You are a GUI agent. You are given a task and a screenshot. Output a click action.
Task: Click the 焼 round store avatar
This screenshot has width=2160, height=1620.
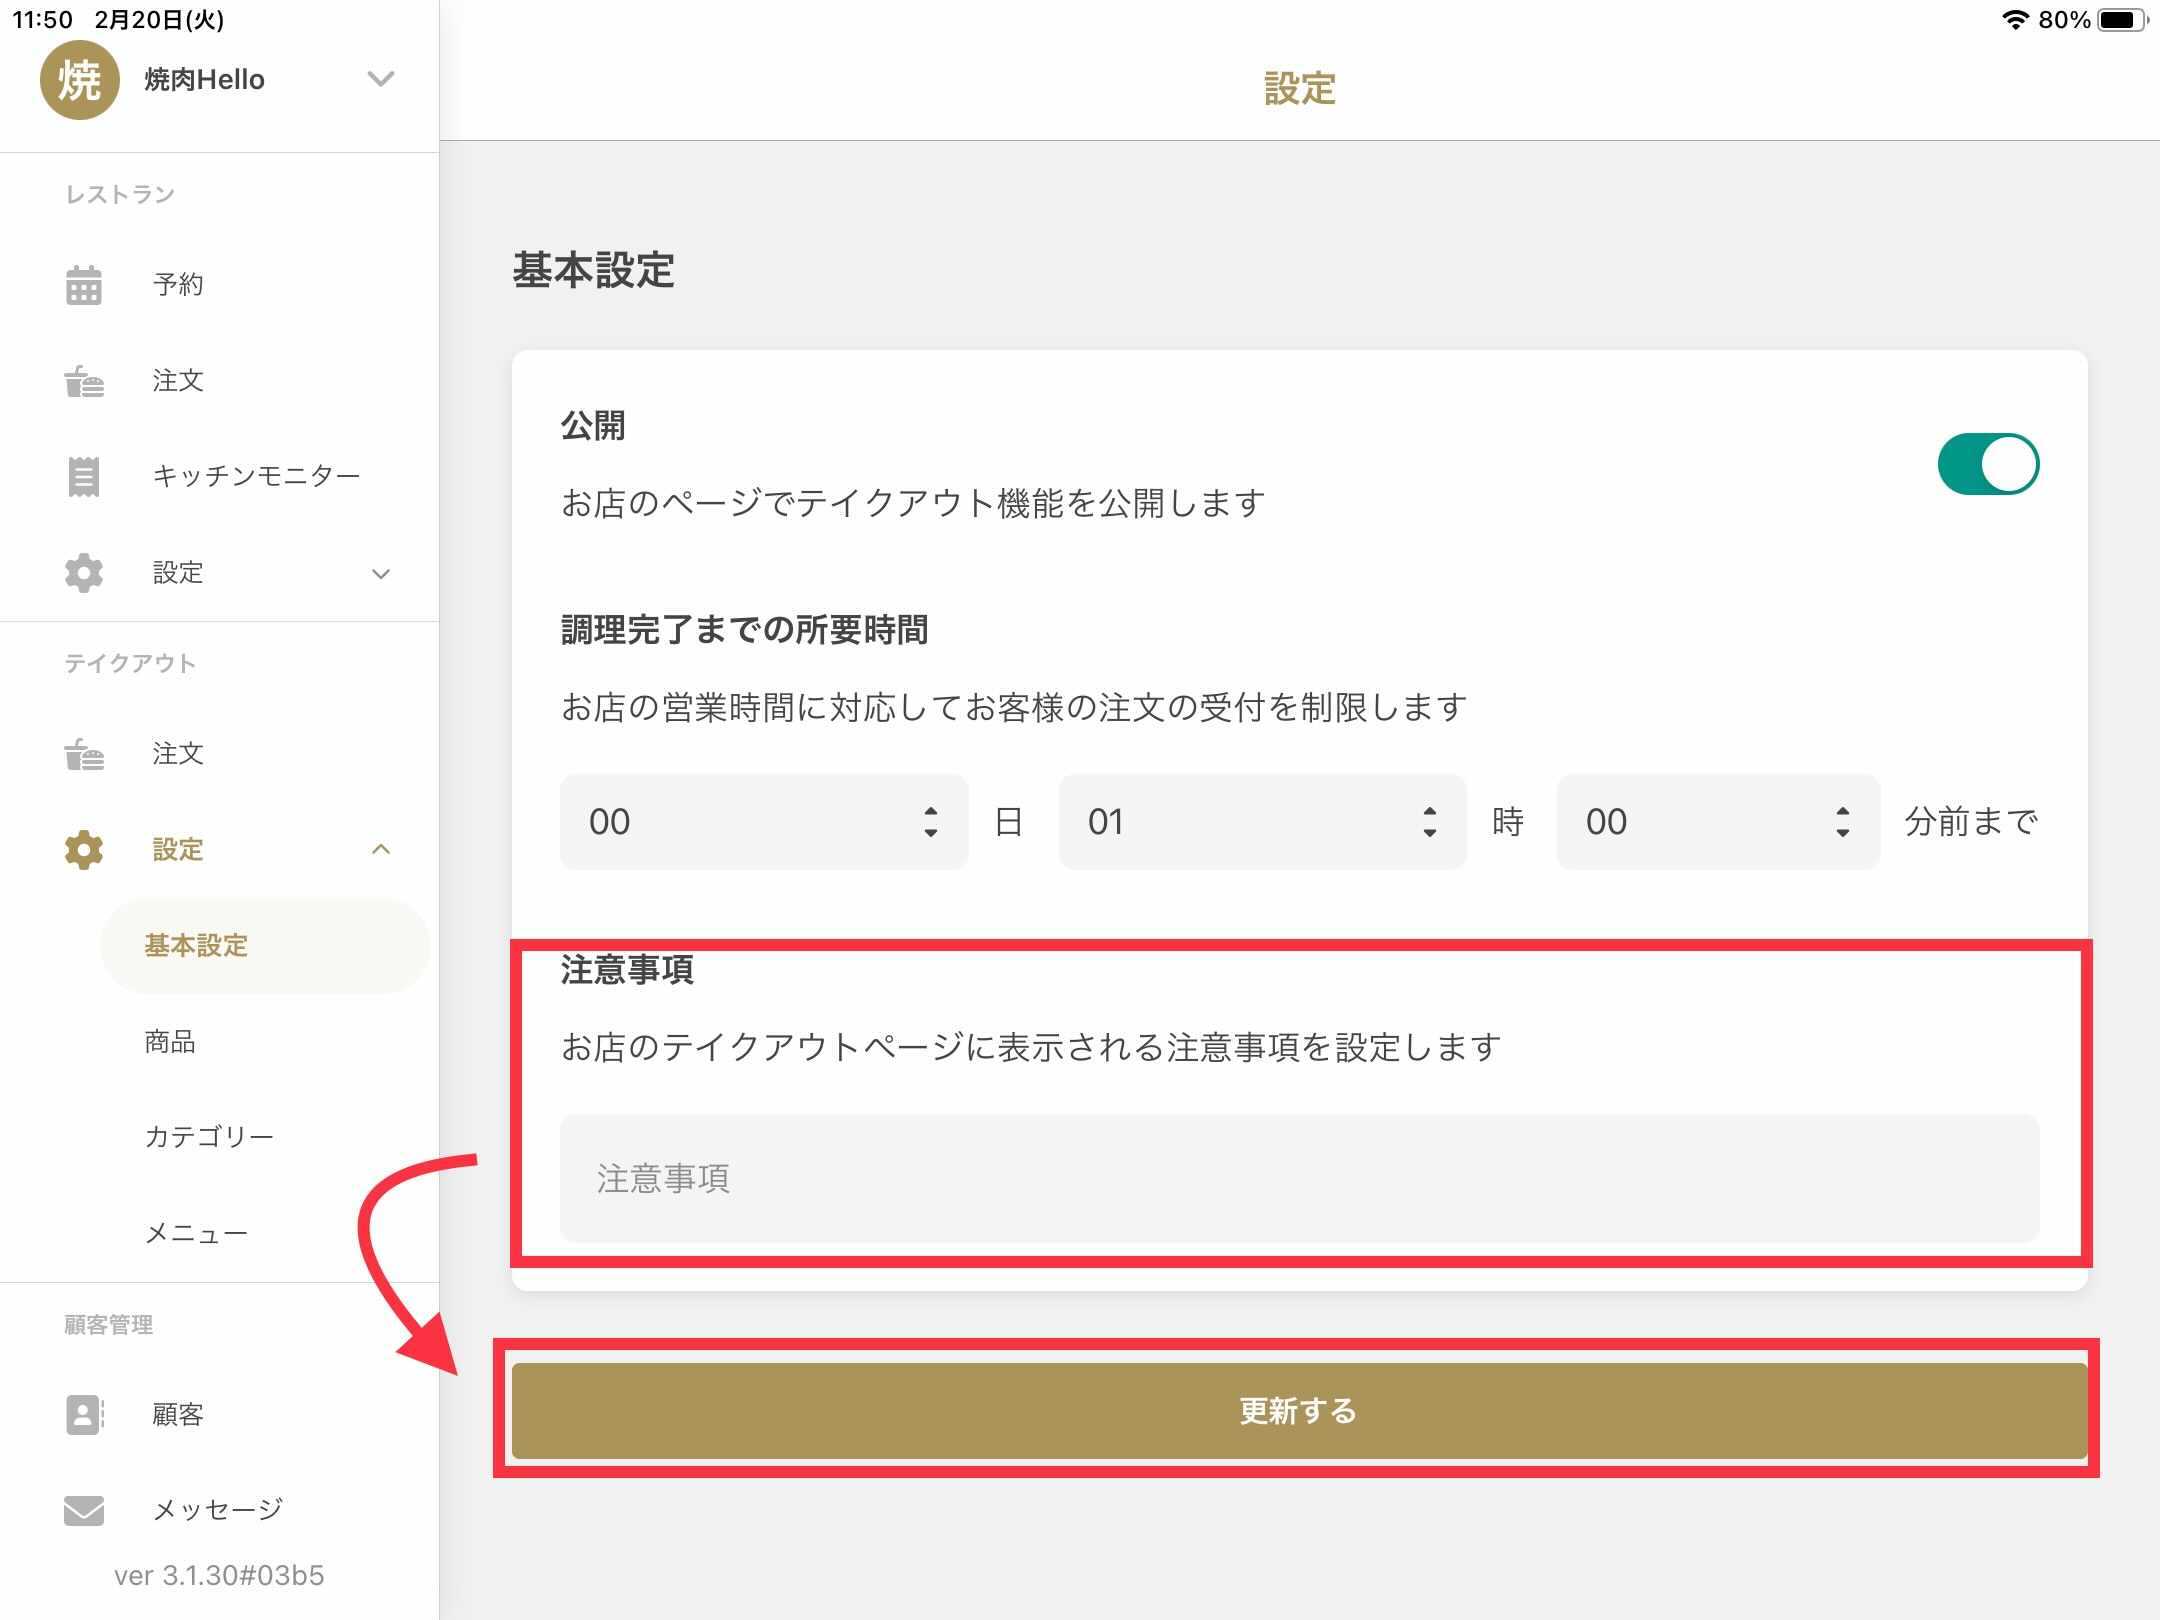pyautogui.click(x=79, y=80)
